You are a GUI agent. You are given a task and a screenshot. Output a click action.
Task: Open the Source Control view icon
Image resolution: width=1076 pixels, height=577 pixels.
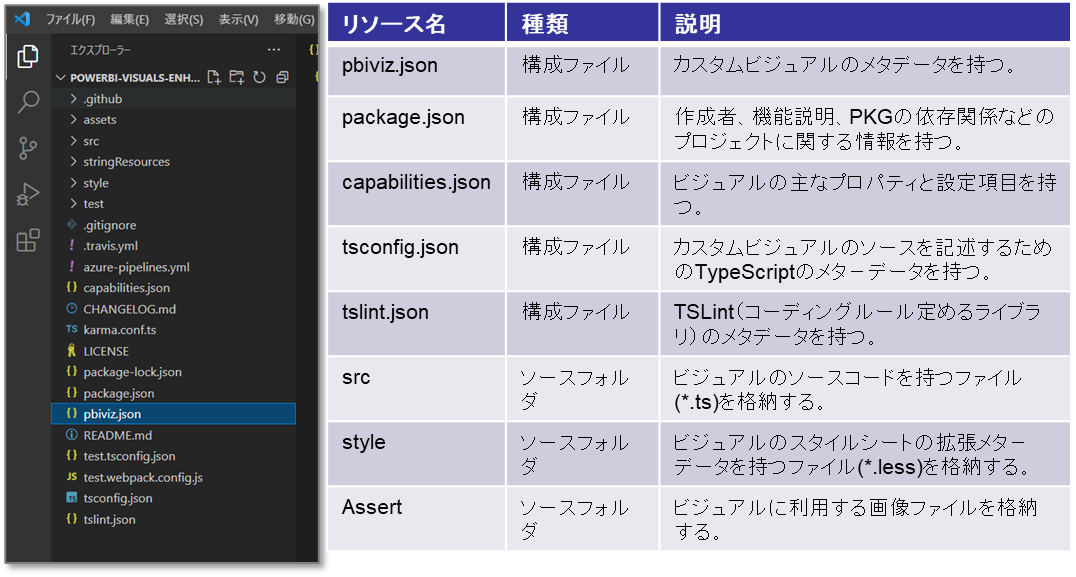(x=27, y=148)
